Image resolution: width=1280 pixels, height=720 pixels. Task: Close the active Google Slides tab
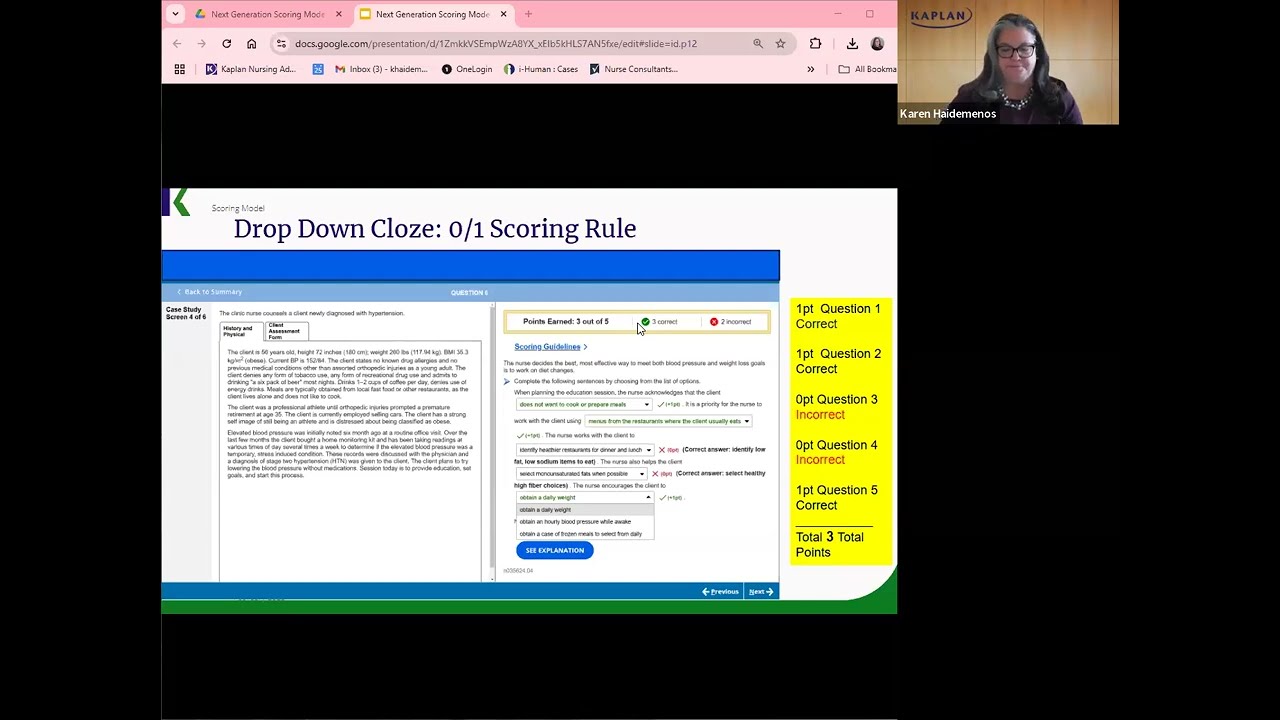503,14
